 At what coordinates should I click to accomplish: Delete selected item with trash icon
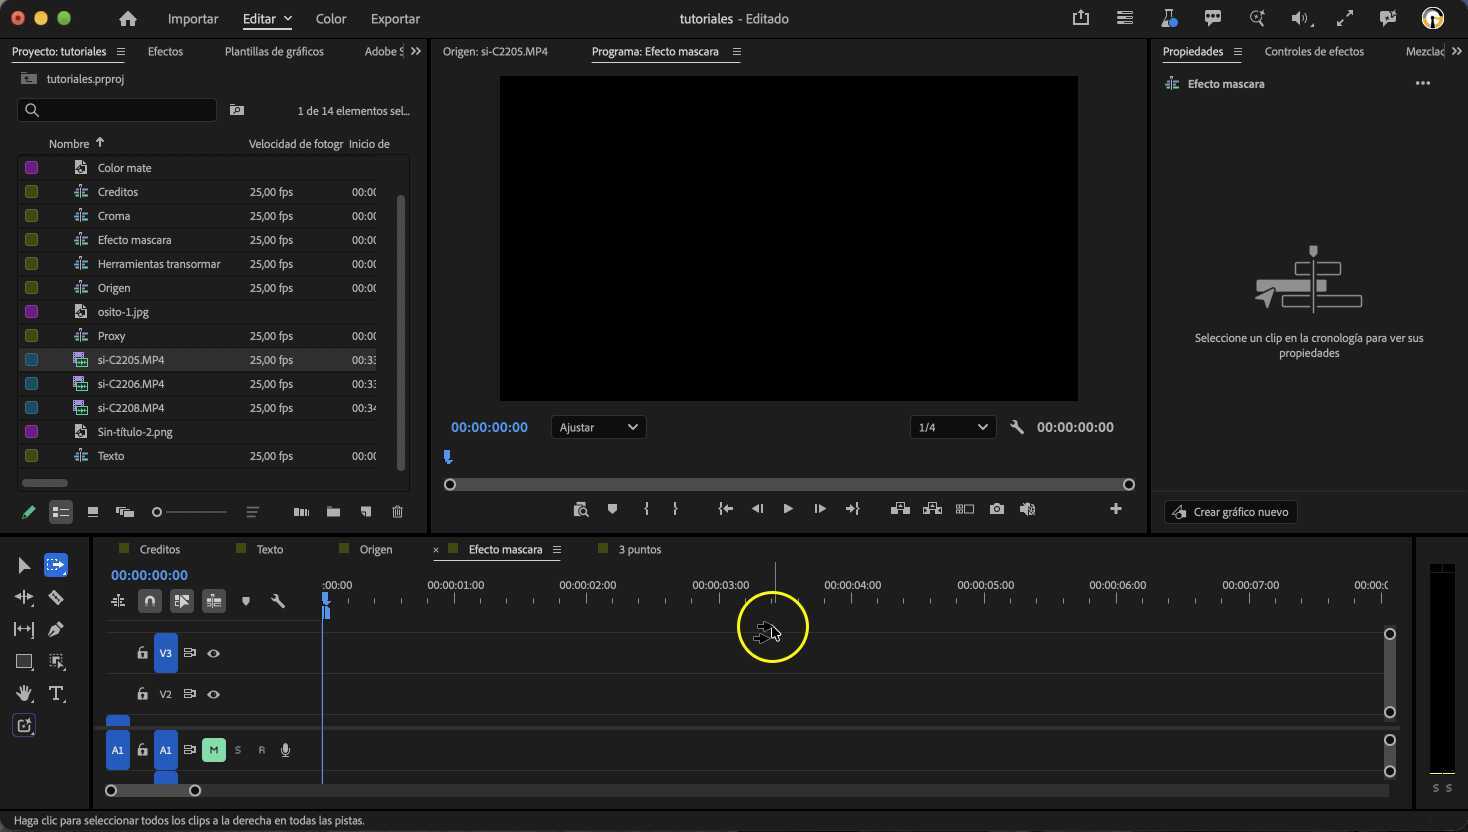[x=397, y=512]
